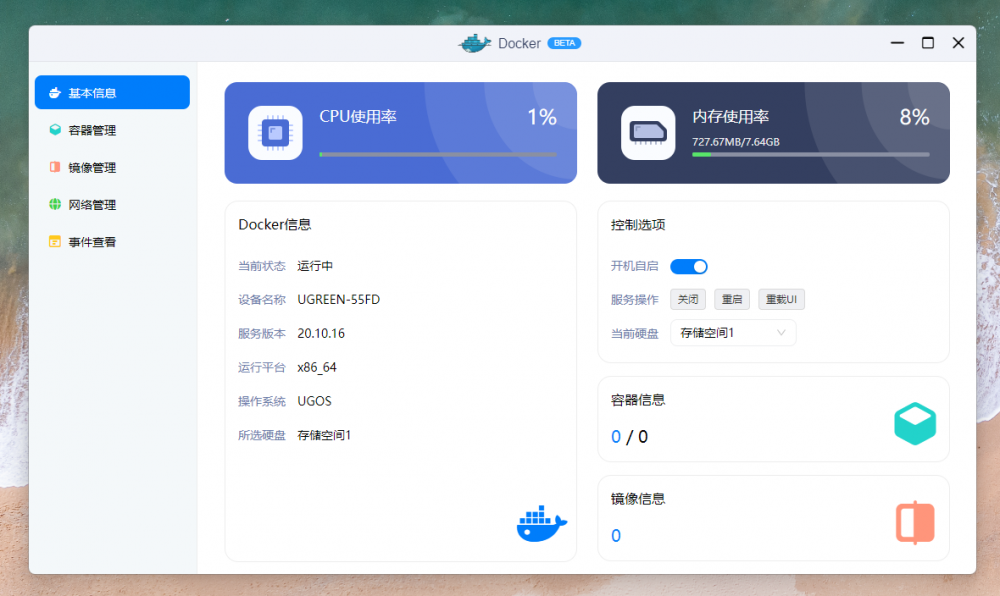Click the chevron arrow of 存储空间1 dropdown
The height and width of the screenshot is (596, 1000).
781,333
